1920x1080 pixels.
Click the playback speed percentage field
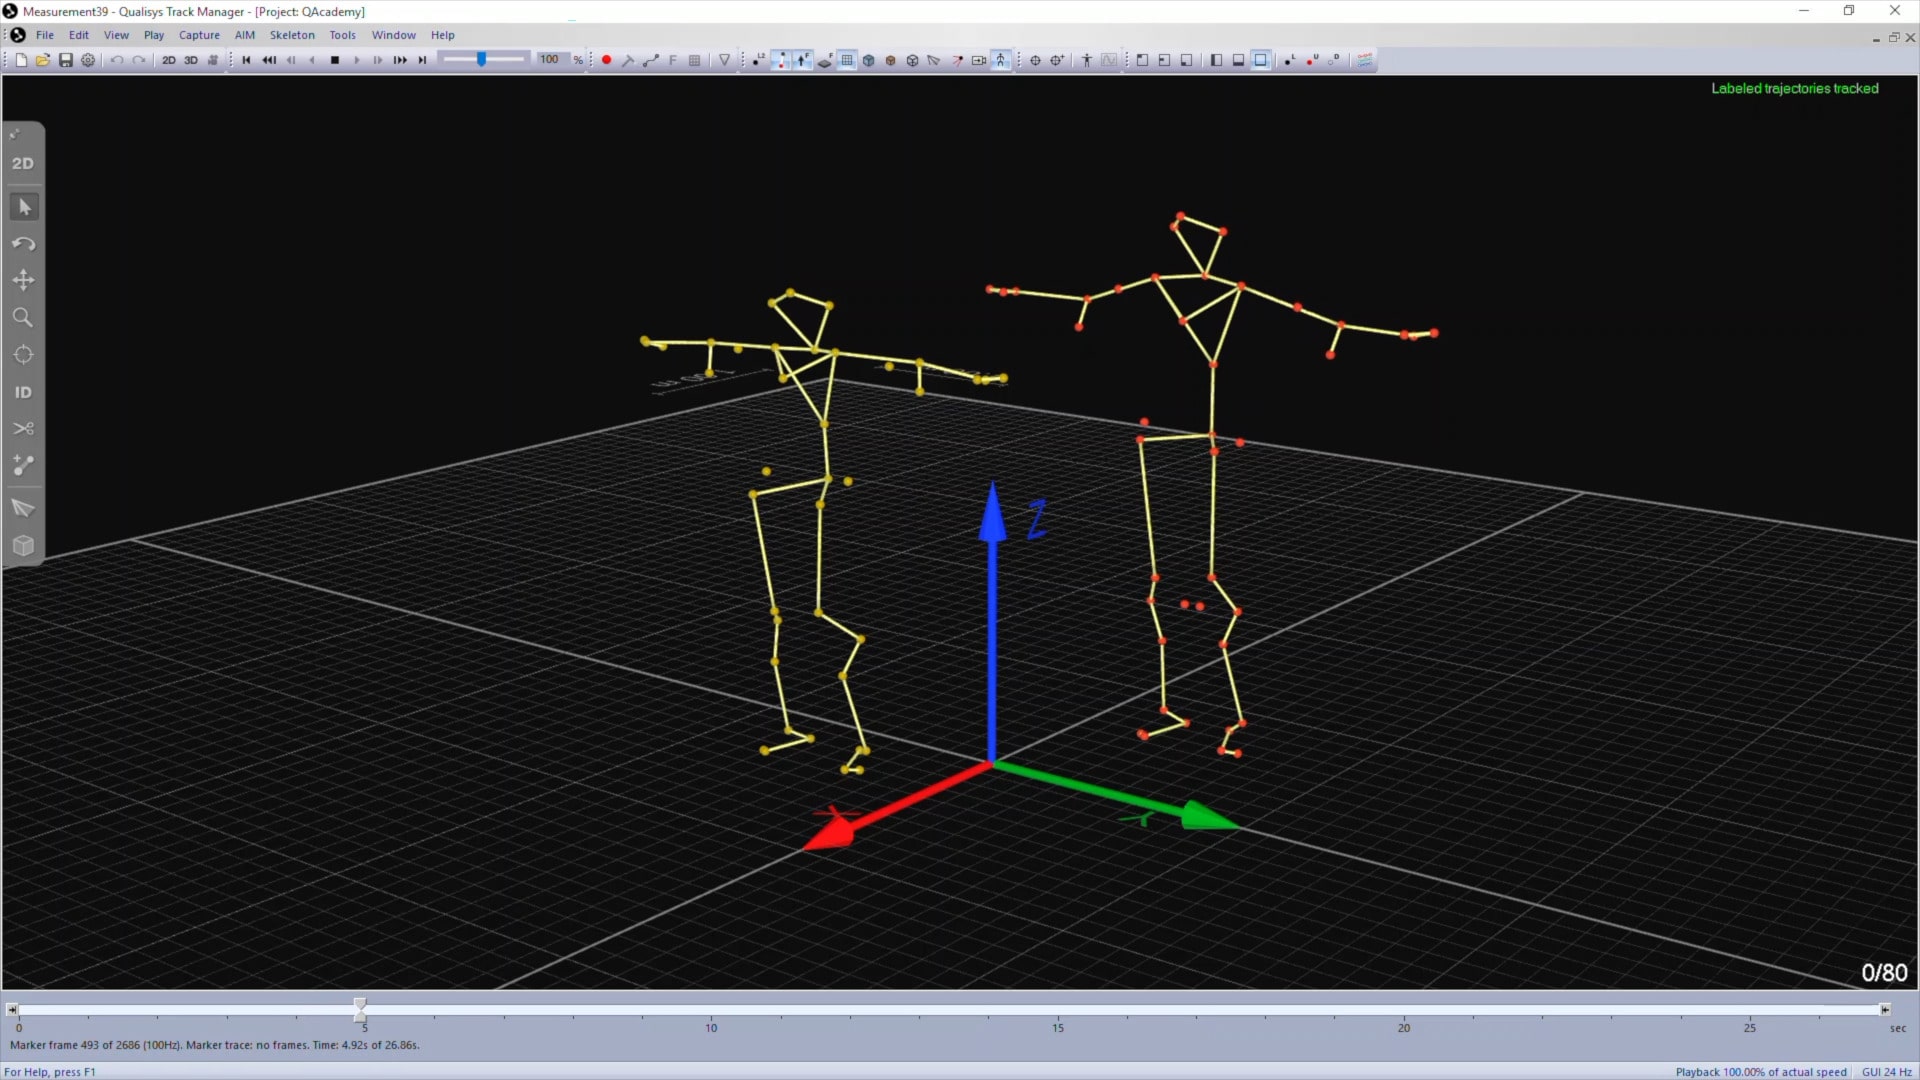pyautogui.click(x=551, y=60)
